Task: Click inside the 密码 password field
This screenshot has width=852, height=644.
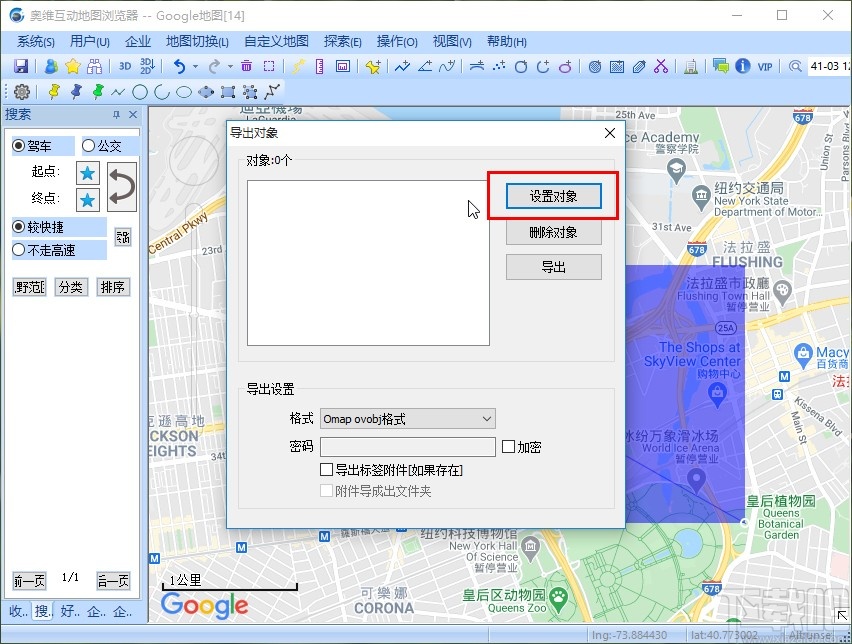Action: pyautogui.click(x=408, y=446)
